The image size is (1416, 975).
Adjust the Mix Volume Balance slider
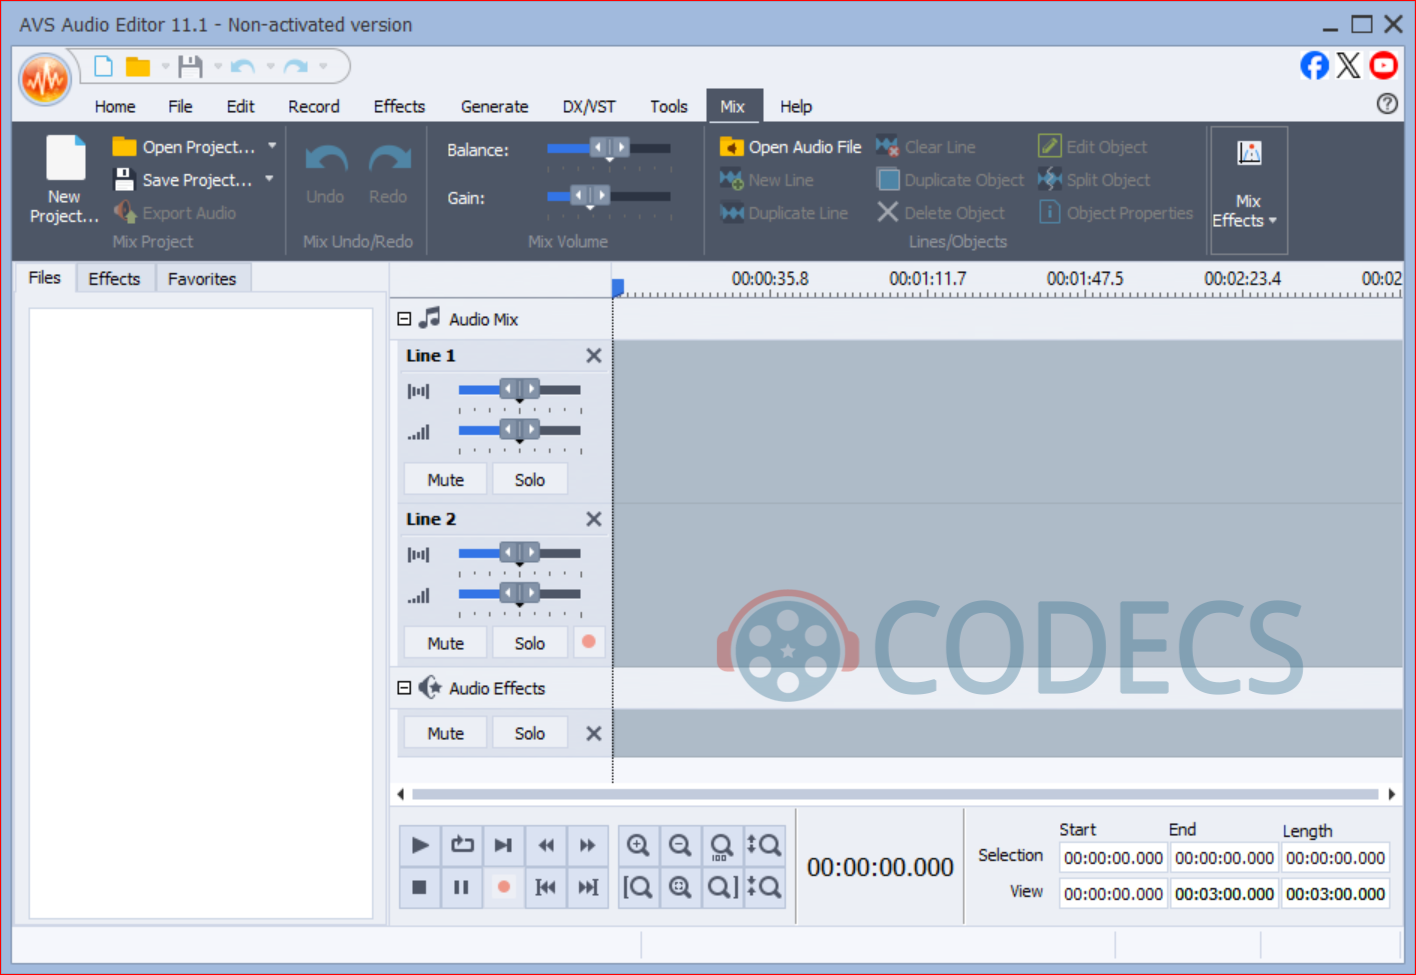[x=609, y=148]
